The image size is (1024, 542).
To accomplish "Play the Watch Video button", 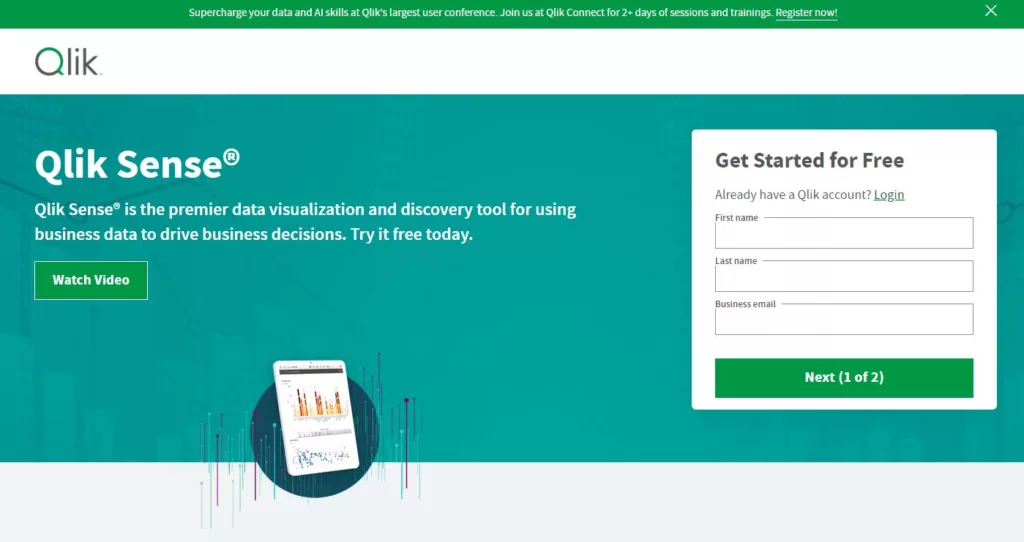I will [x=91, y=280].
